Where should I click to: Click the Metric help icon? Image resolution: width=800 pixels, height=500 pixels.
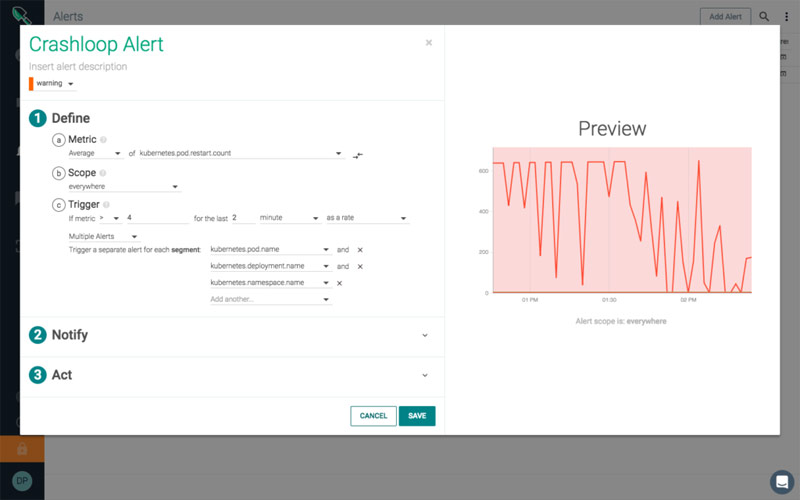tap(103, 139)
